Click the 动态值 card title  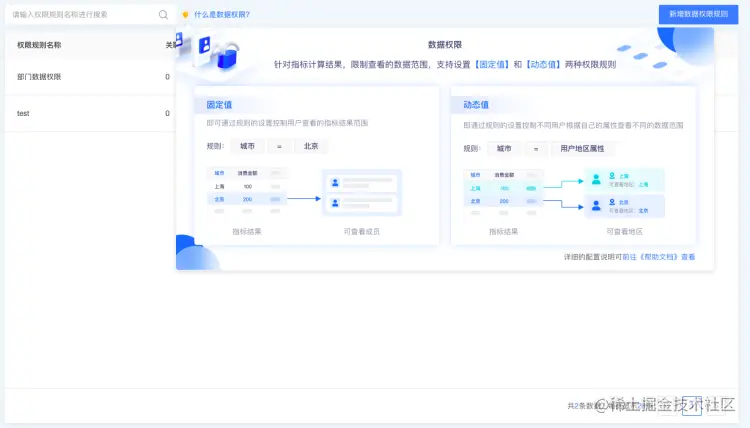476,105
